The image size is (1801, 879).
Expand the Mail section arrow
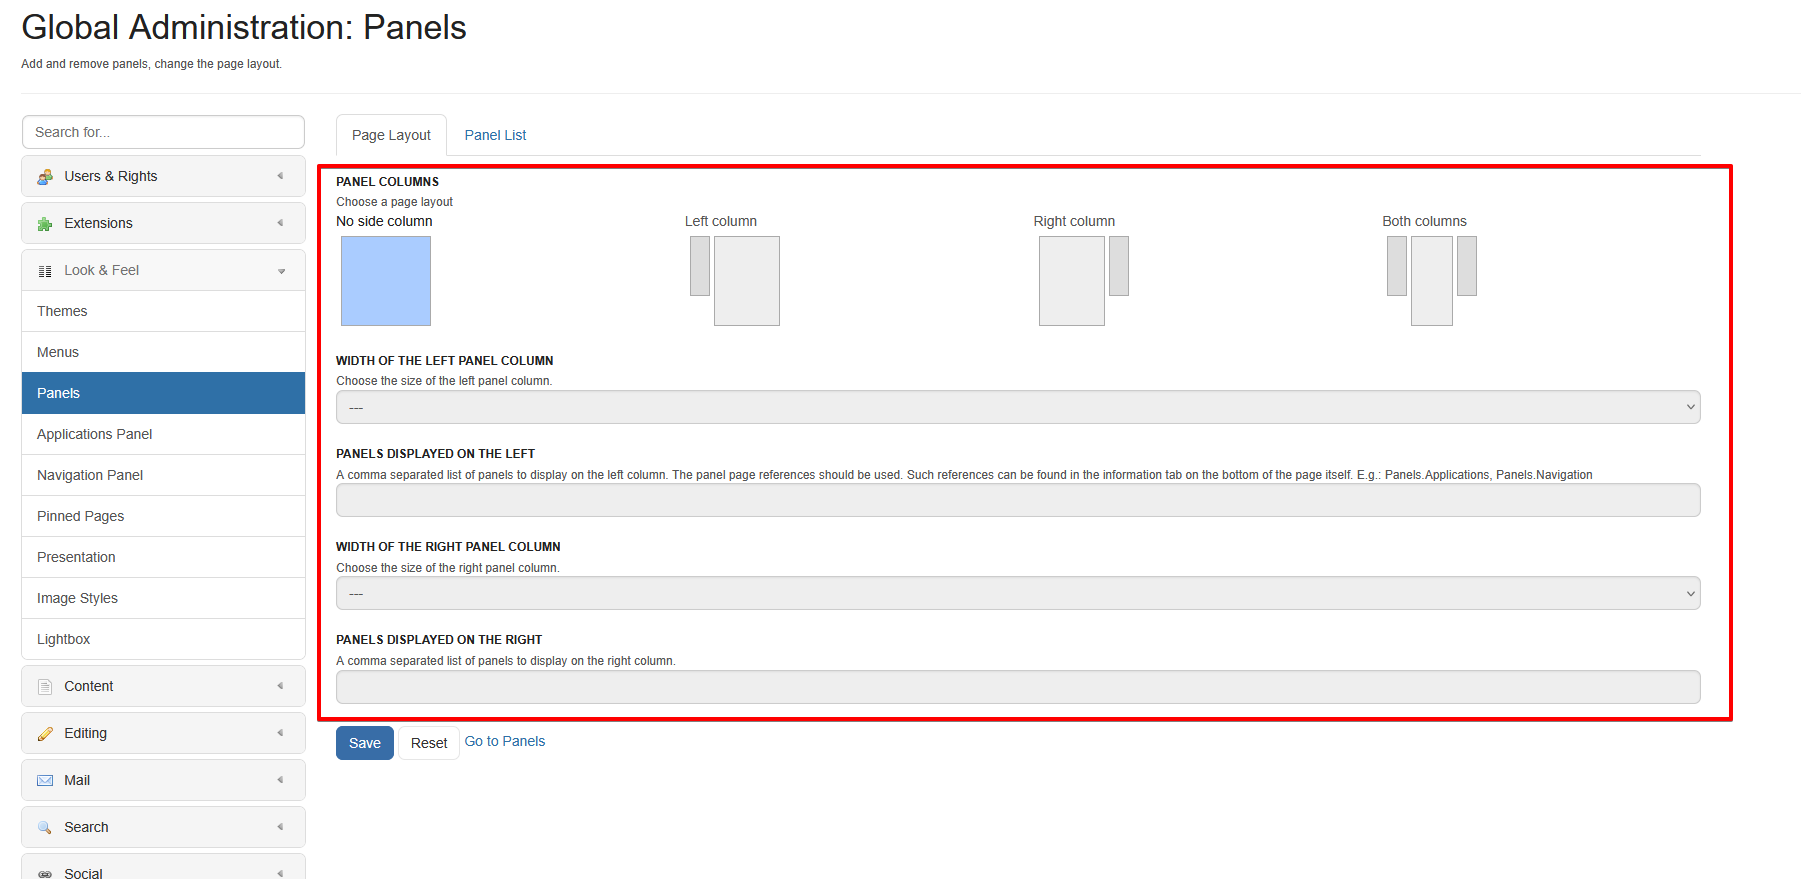click(280, 780)
